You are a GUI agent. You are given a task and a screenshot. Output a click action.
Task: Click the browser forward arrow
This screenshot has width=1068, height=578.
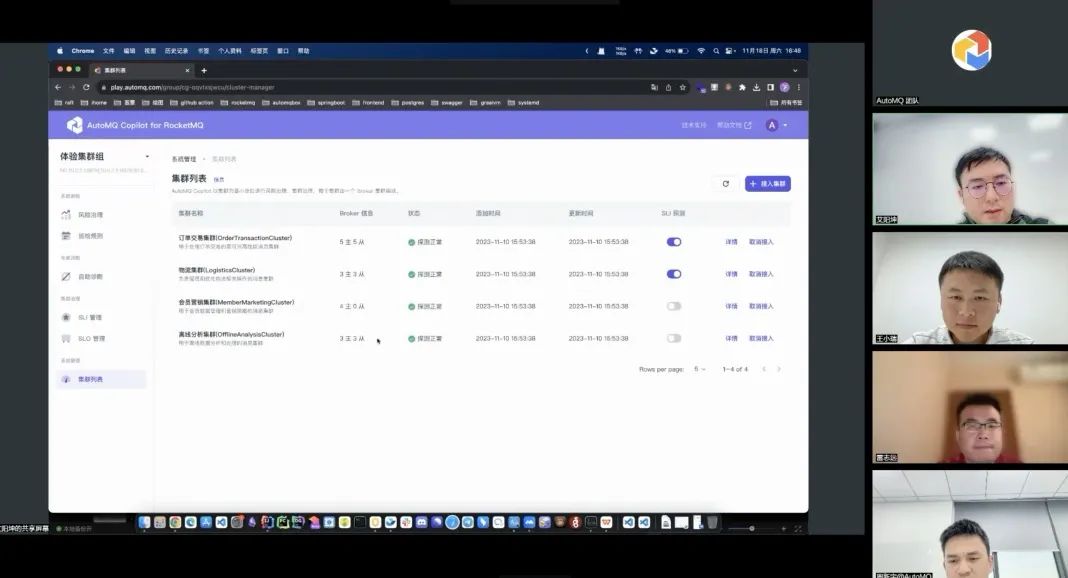tap(72, 87)
